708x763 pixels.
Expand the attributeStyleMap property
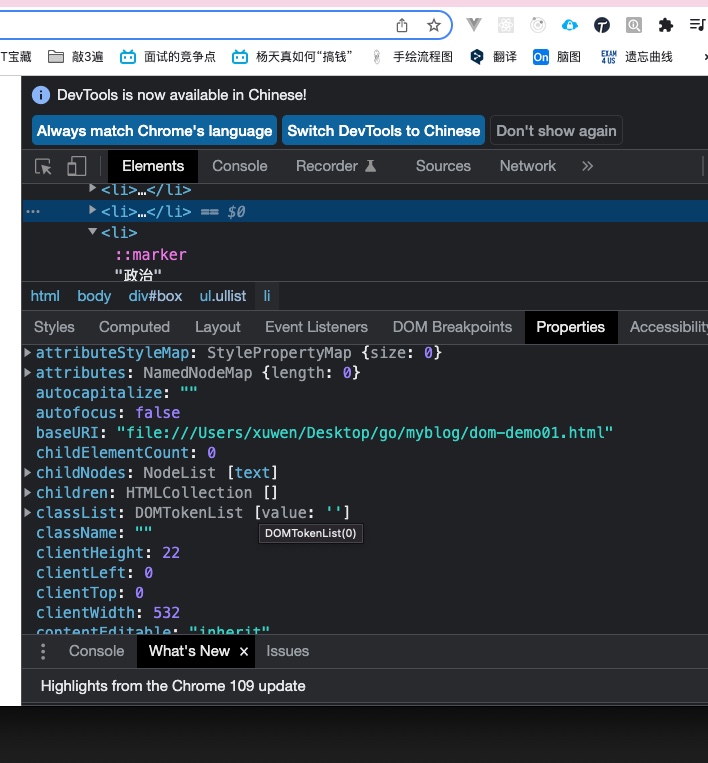[x=28, y=352]
